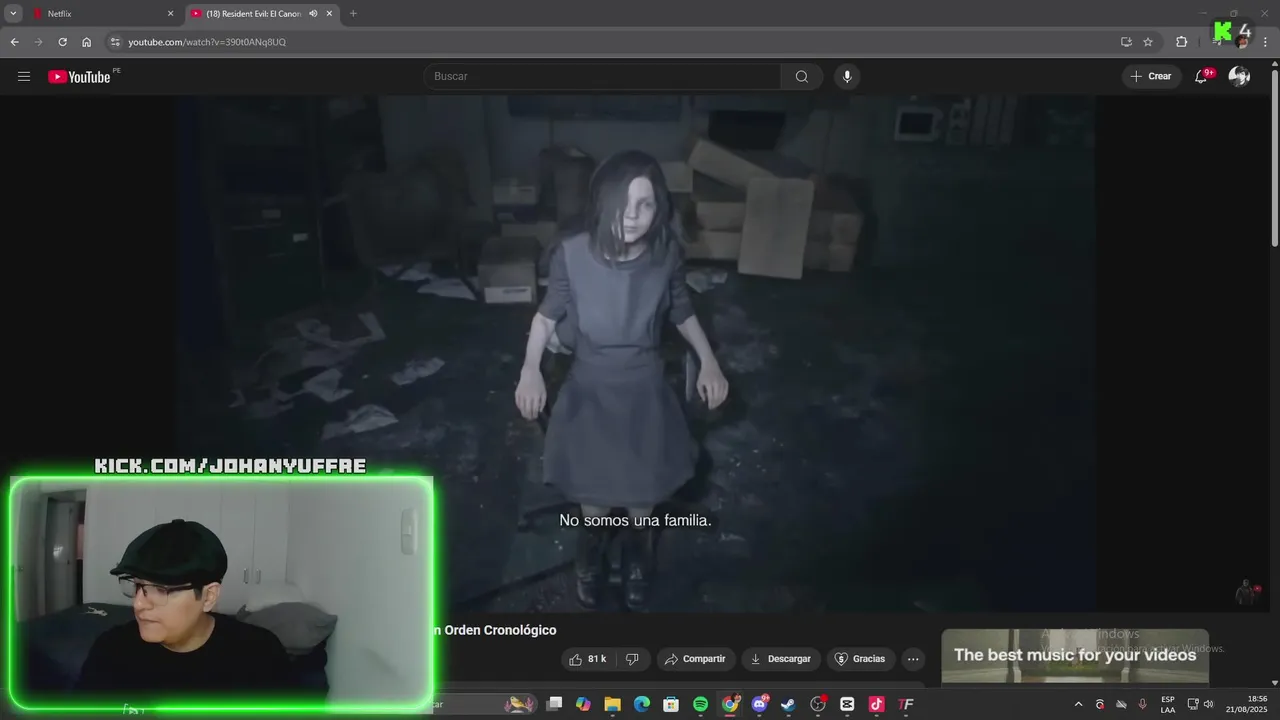Open File Explorer from the taskbar

pyautogui.click(x=612, y=704)
